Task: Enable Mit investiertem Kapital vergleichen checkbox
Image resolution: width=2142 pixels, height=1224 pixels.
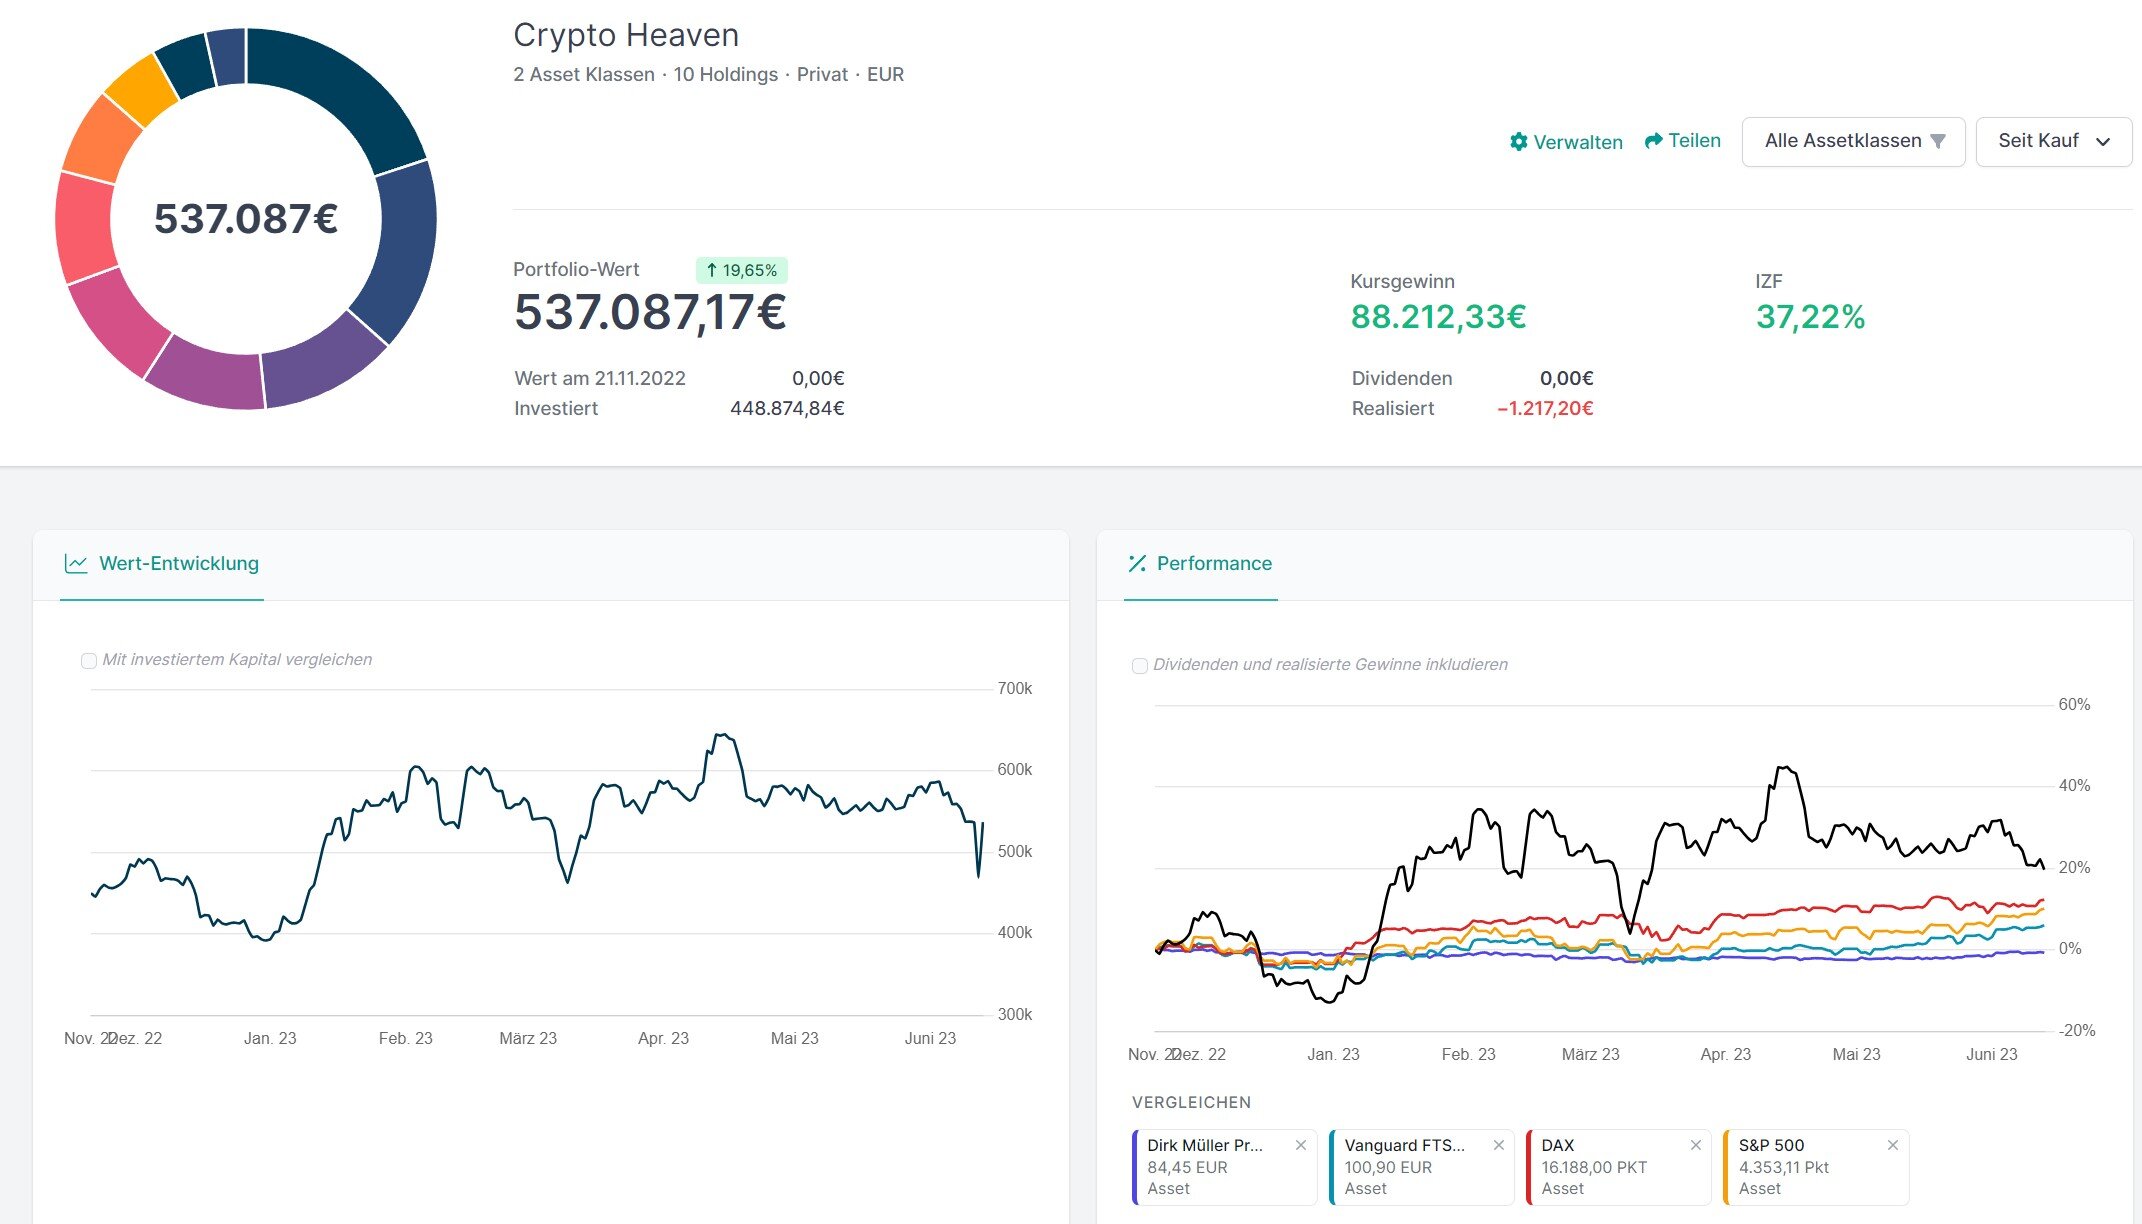Action: click(x=89, y=661)
